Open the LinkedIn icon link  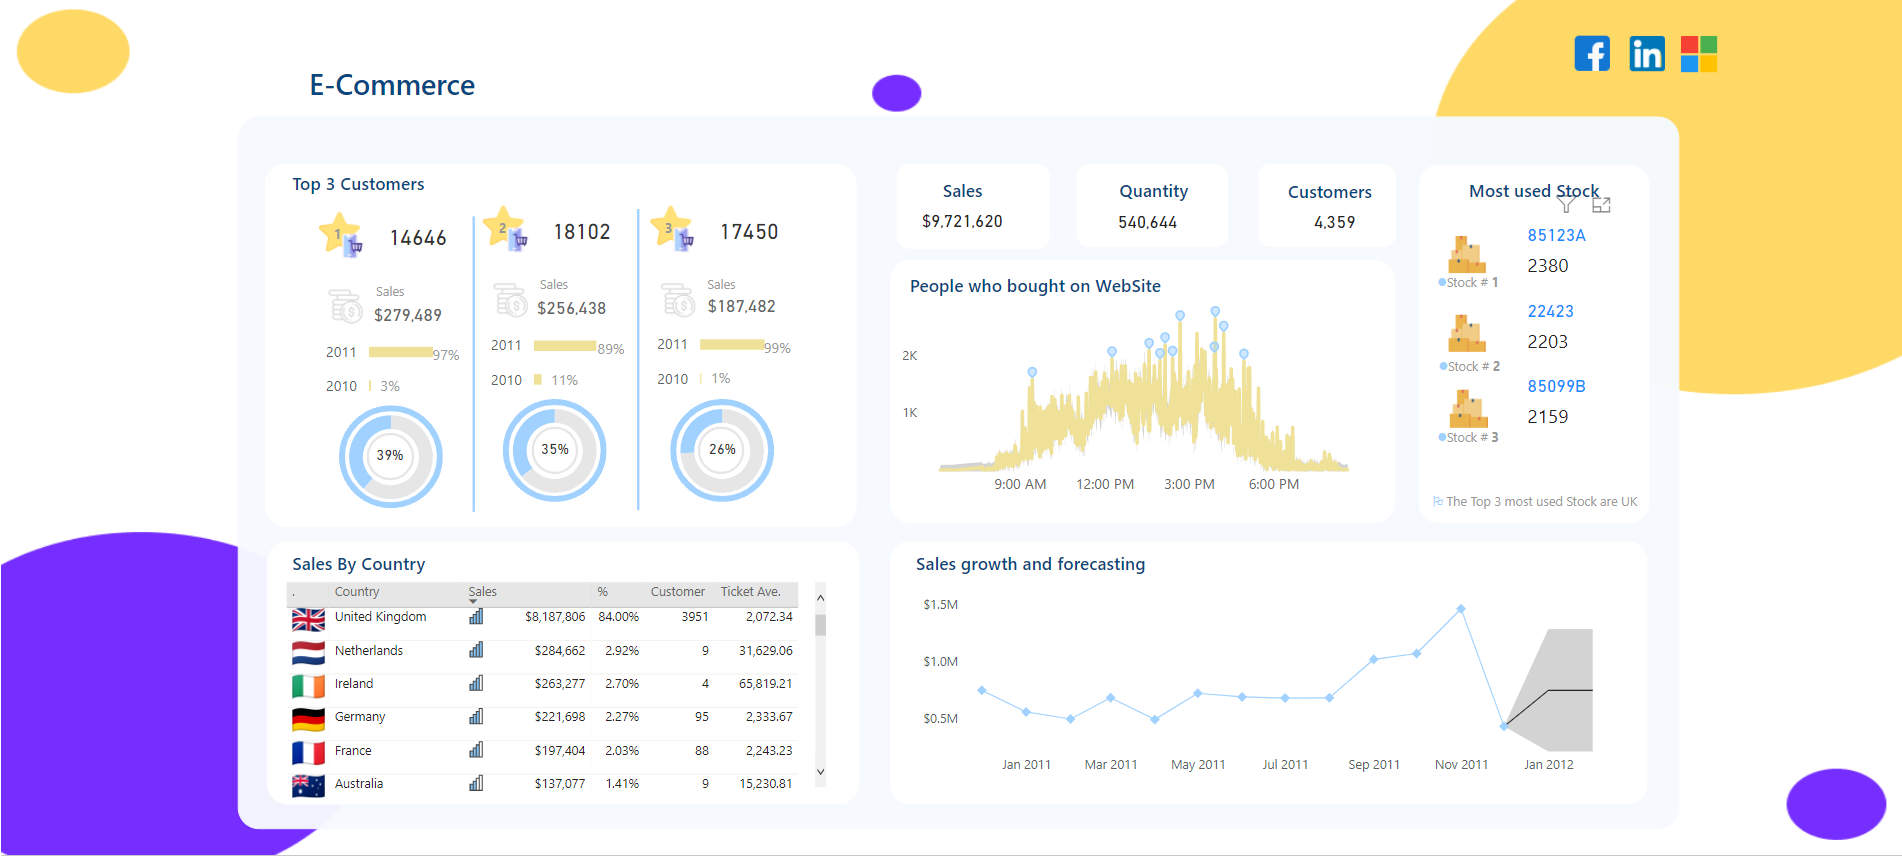coord(1647,53)
